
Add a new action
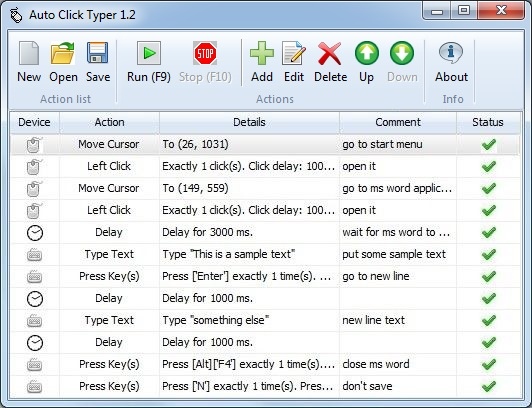[262, 62]
